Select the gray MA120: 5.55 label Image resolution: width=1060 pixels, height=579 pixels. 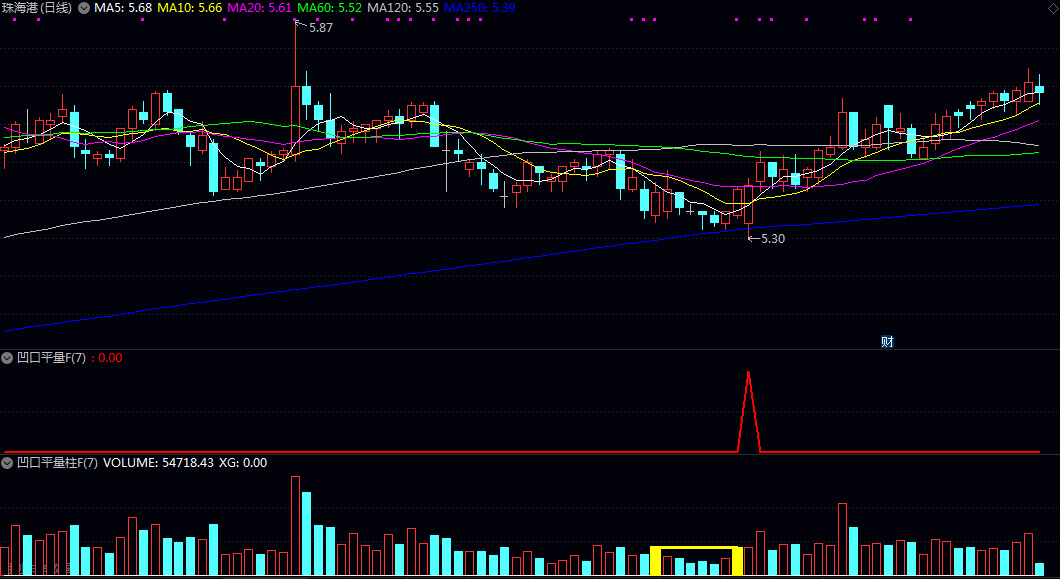(x=403, y=8)
